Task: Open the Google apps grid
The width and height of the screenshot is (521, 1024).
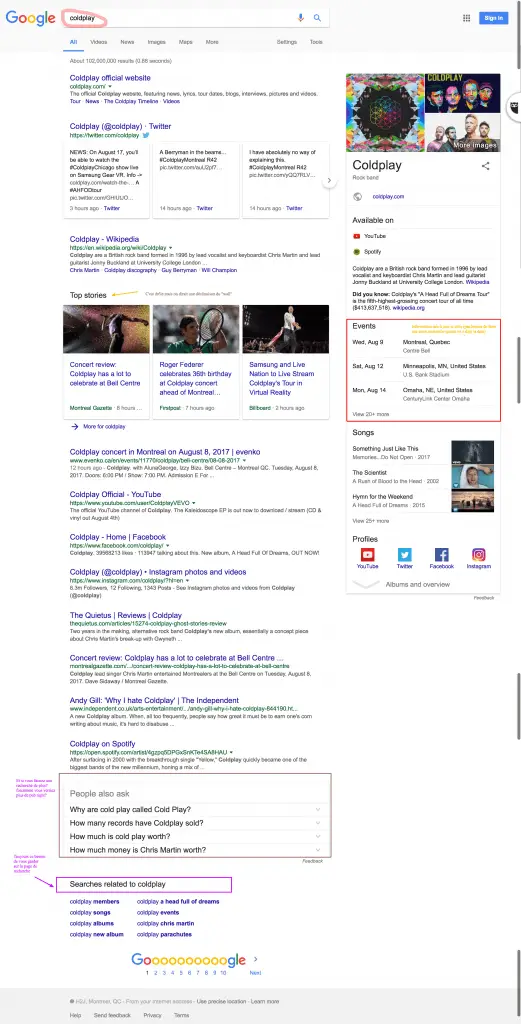Action: 467,18
